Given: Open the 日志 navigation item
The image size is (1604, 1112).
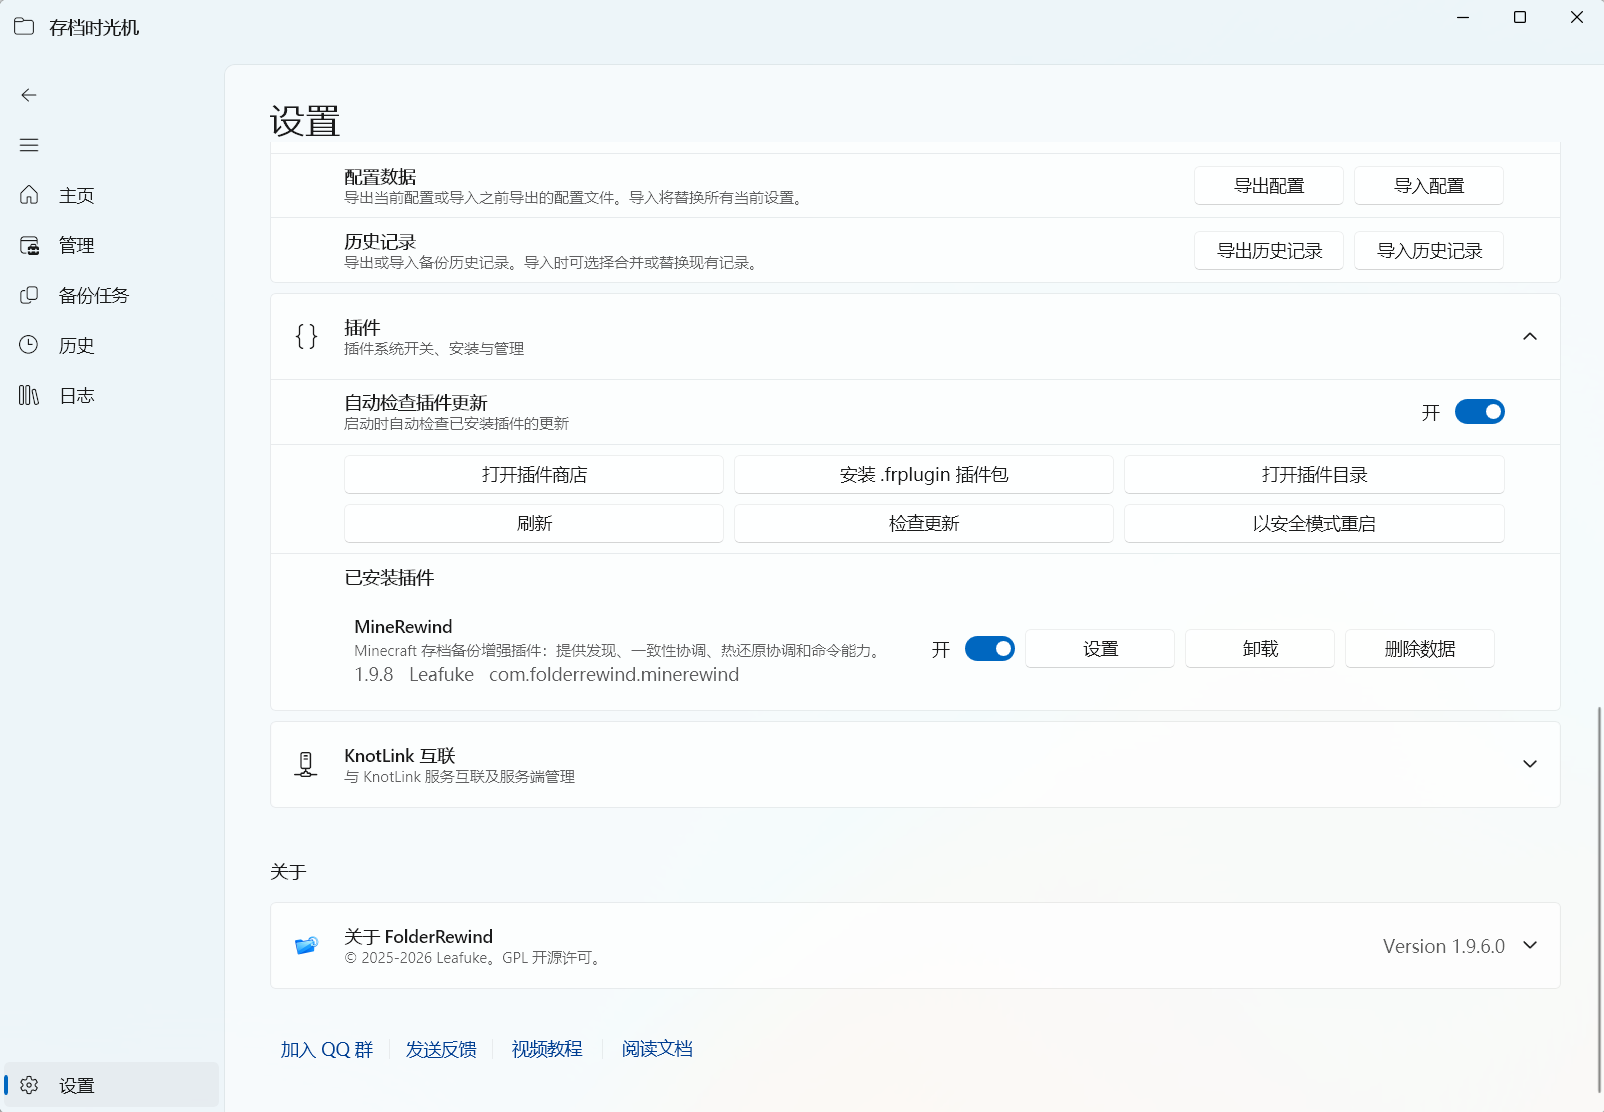Looking at the screenshot, I should click(111, 395).
